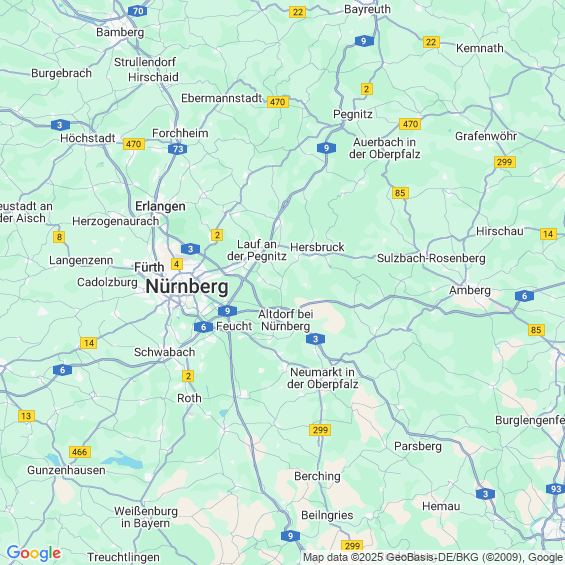Select the Amberg town label
The image size is (565, 565).
pos(470,290)
